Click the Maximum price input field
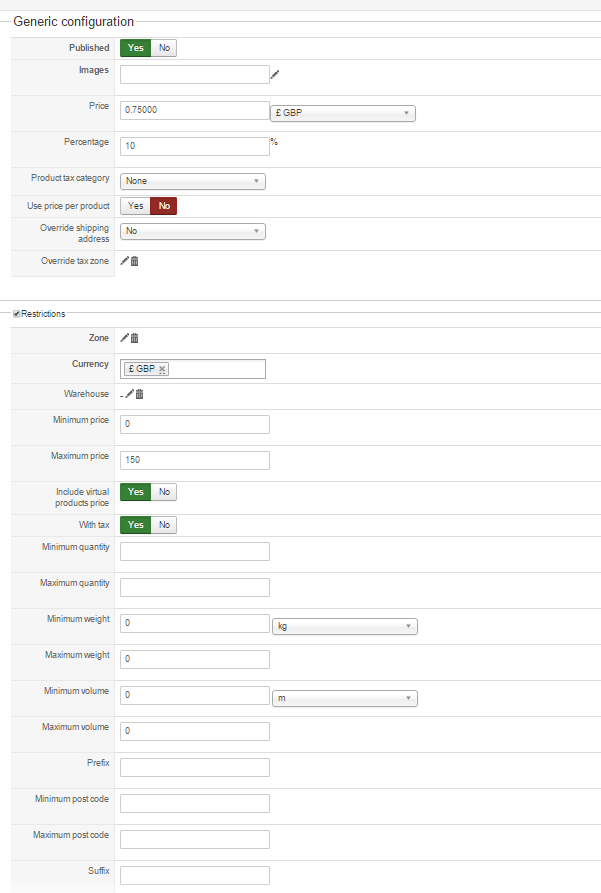Viewport: 601px width, 893px height. pyautogui.click(x=195, y=460)
